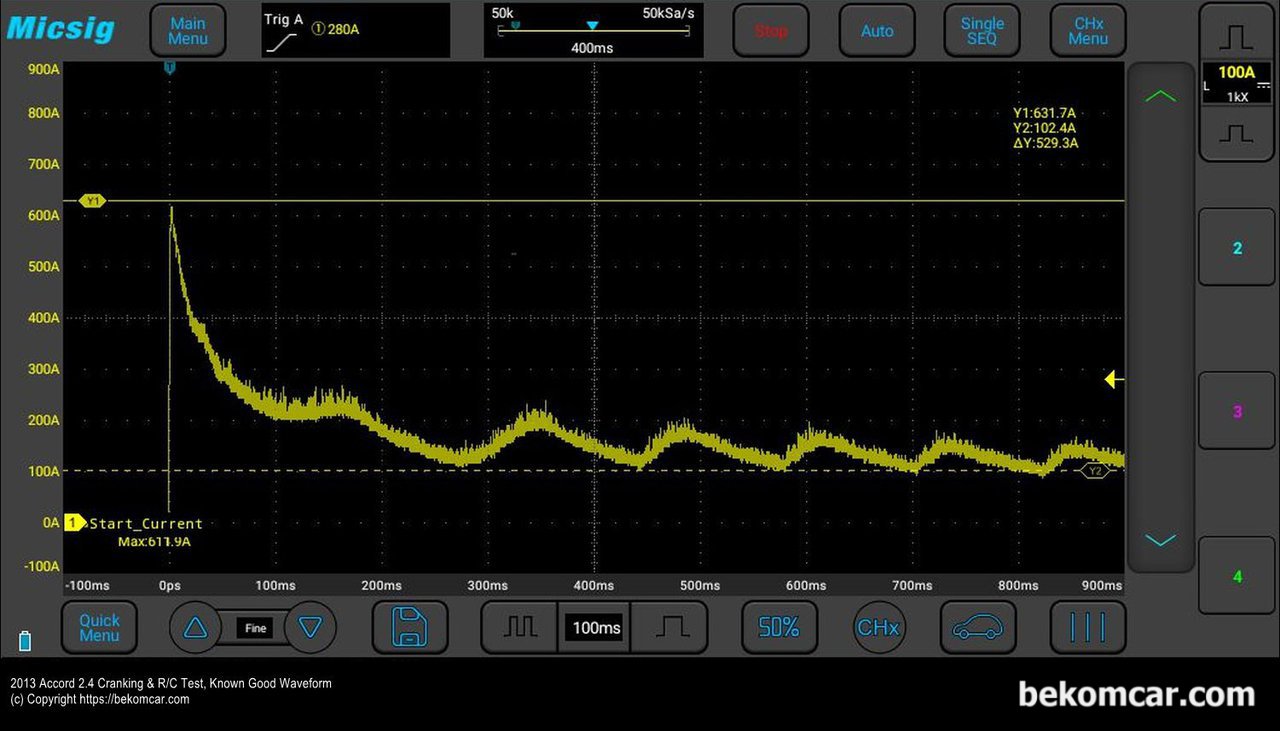
Task: Tap the yellow trigger level arrow at right edge
Action: [x=1114, y=379]
